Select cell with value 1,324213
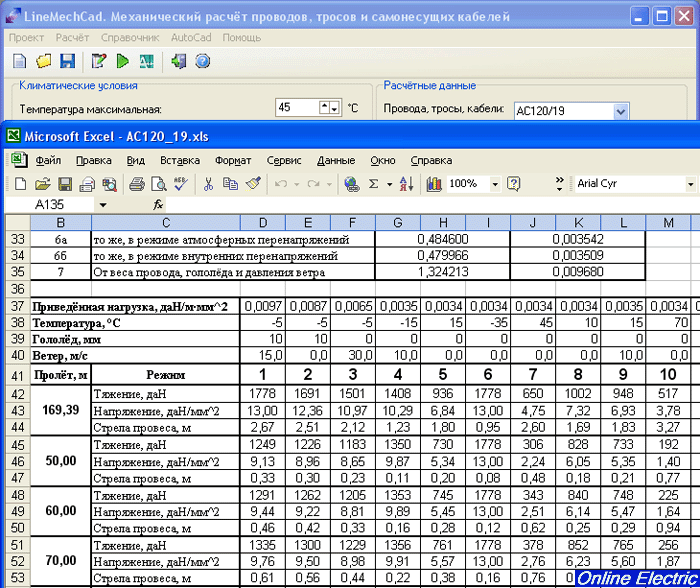 coord(442,272)
